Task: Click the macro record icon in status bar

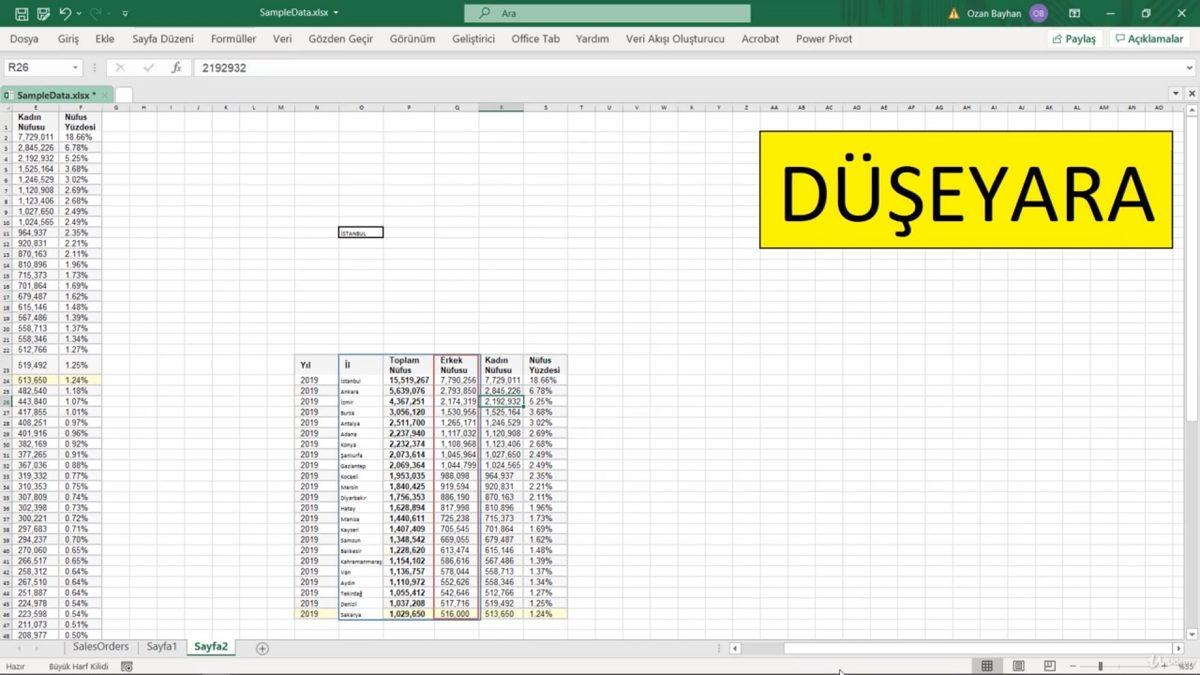Action: tap(125, 666)
